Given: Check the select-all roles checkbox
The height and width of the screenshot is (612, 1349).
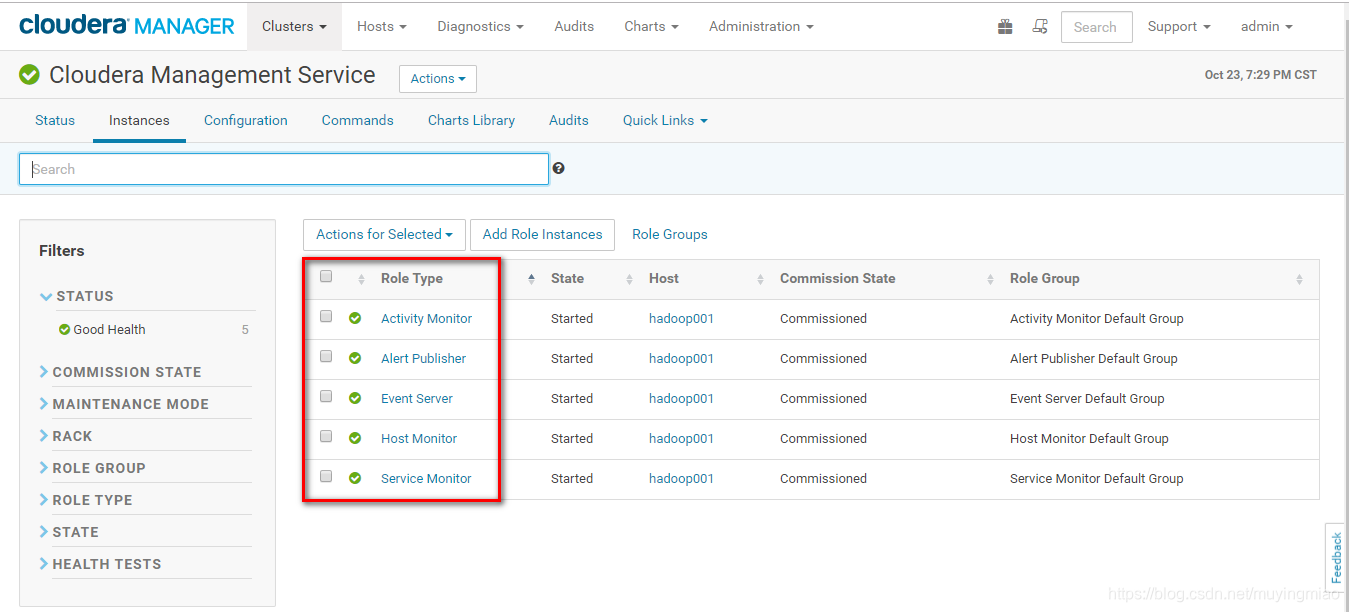Looking at the screenshot, I should click(x=326, y=276).
